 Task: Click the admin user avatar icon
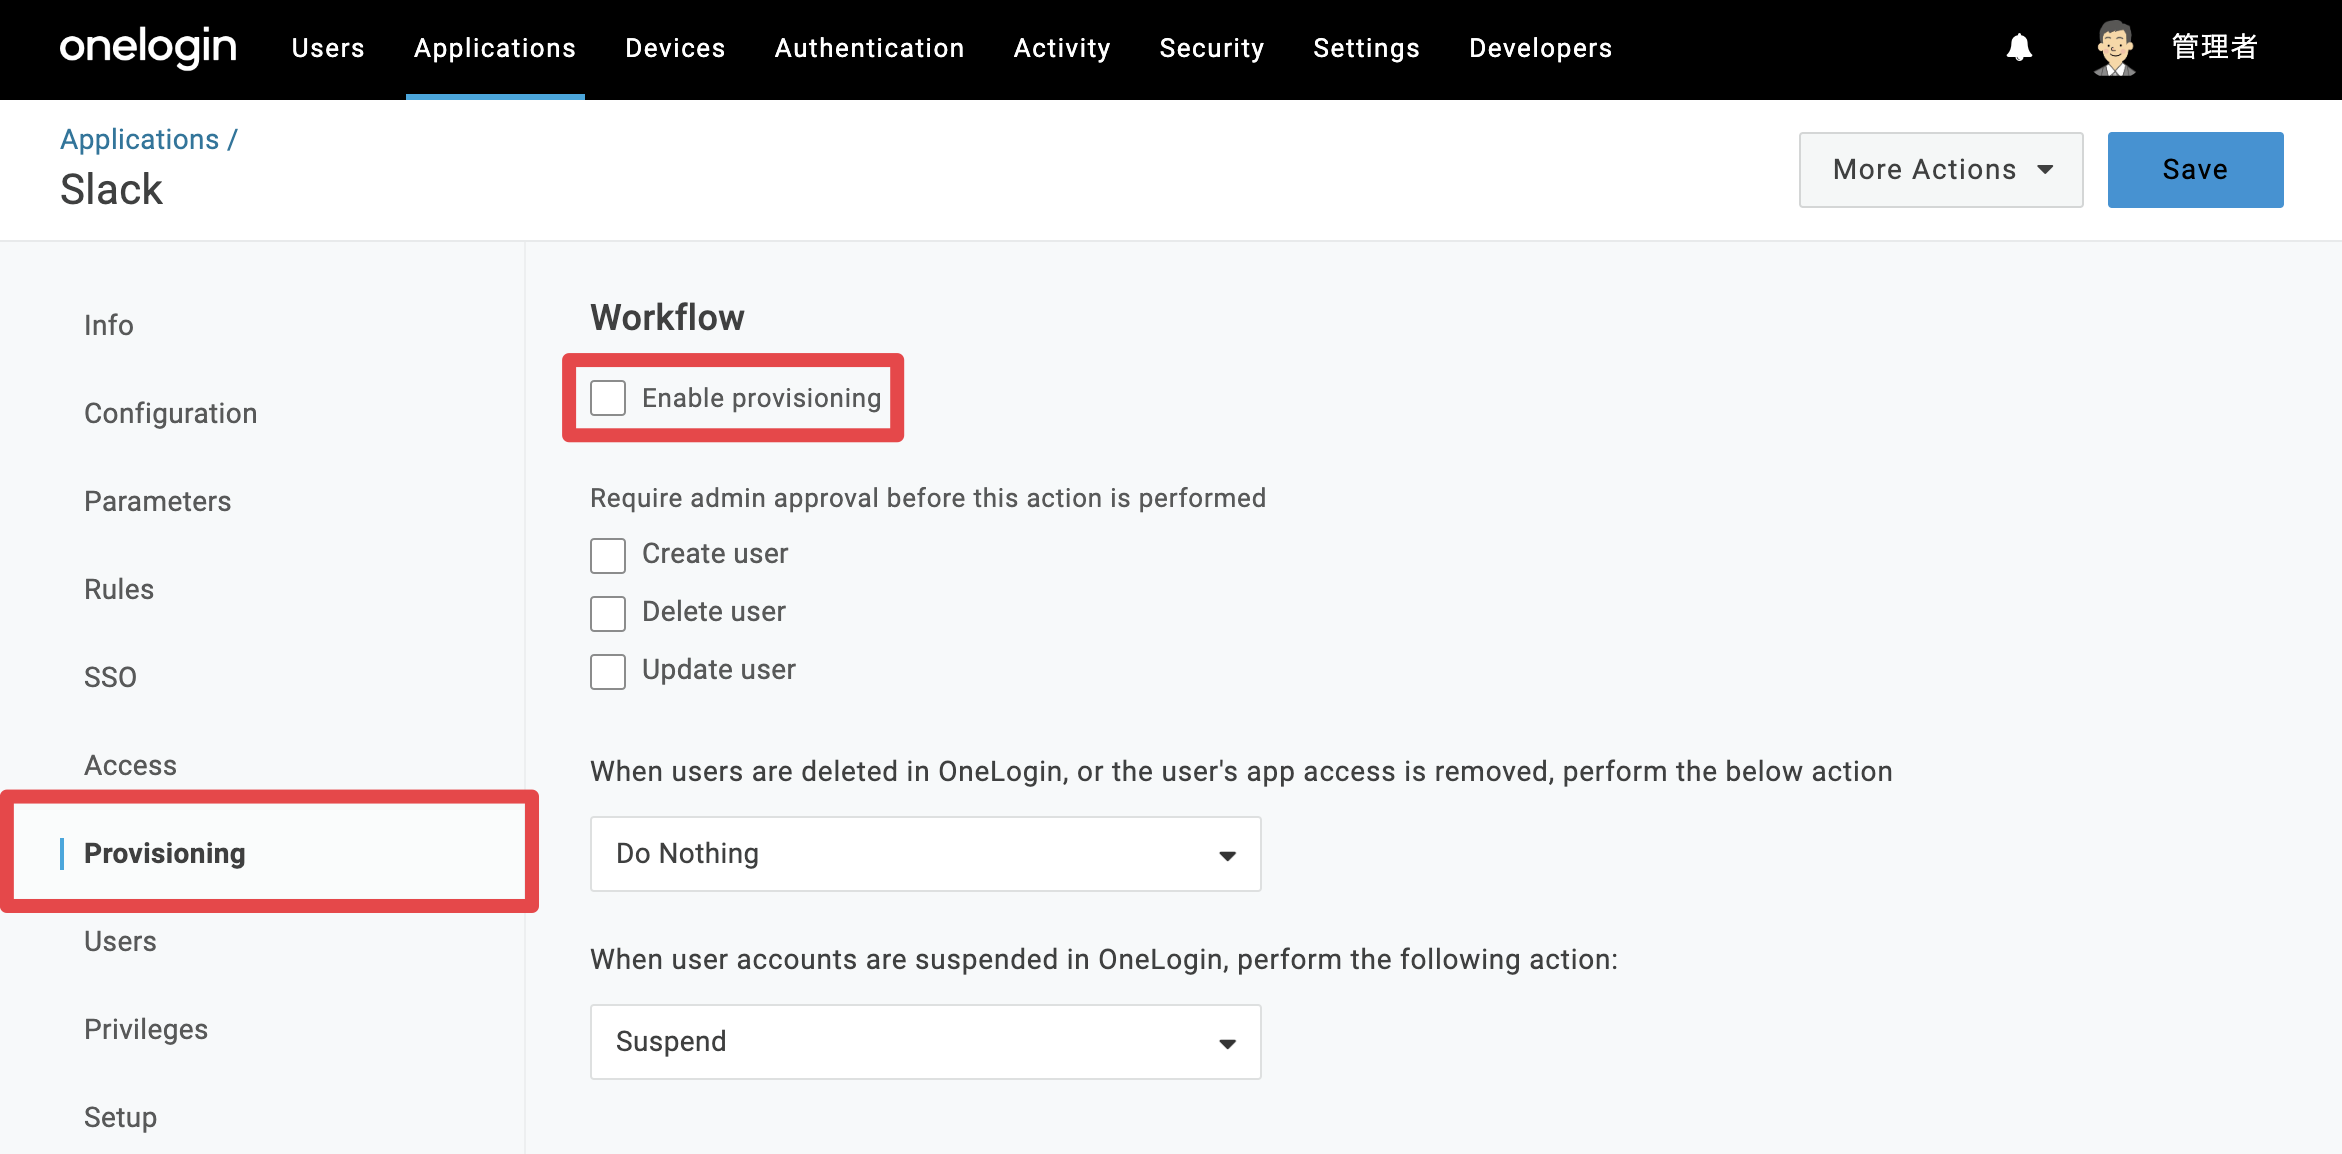[2115, 47]
